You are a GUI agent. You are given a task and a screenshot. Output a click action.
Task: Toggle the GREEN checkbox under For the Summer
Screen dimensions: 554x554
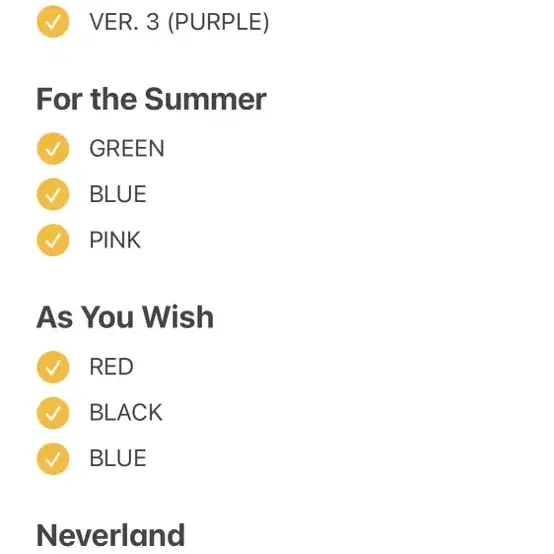point(53,148)
